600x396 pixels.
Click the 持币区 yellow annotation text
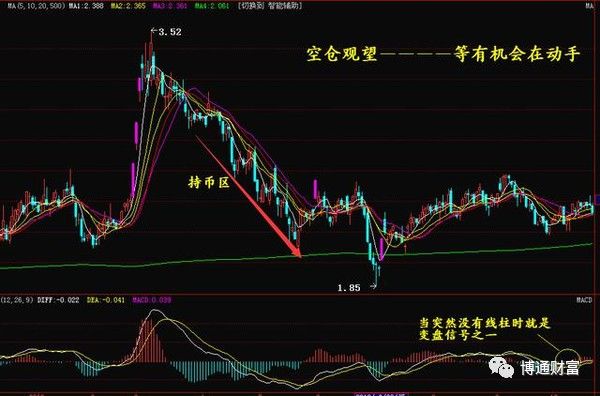pos(209,183)
